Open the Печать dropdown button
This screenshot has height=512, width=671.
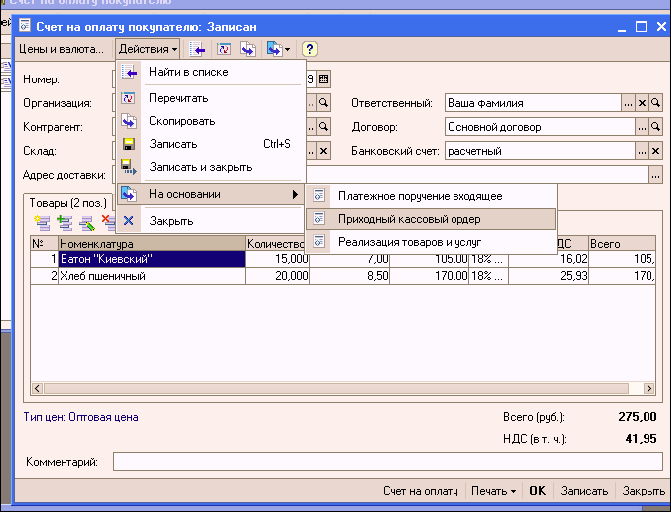[x=494, y=491]
